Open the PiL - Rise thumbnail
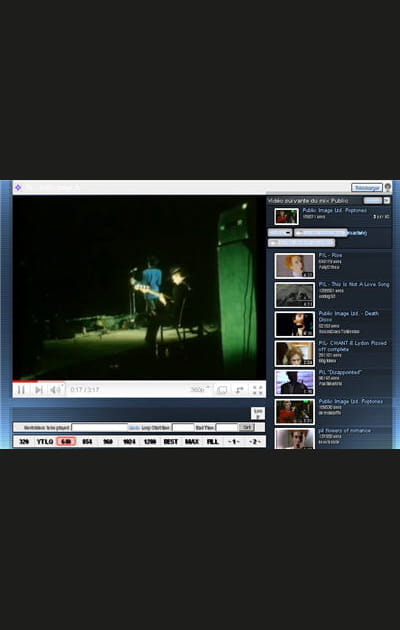The width and height of the screenshot is (400, 630). tap(294, 266)
